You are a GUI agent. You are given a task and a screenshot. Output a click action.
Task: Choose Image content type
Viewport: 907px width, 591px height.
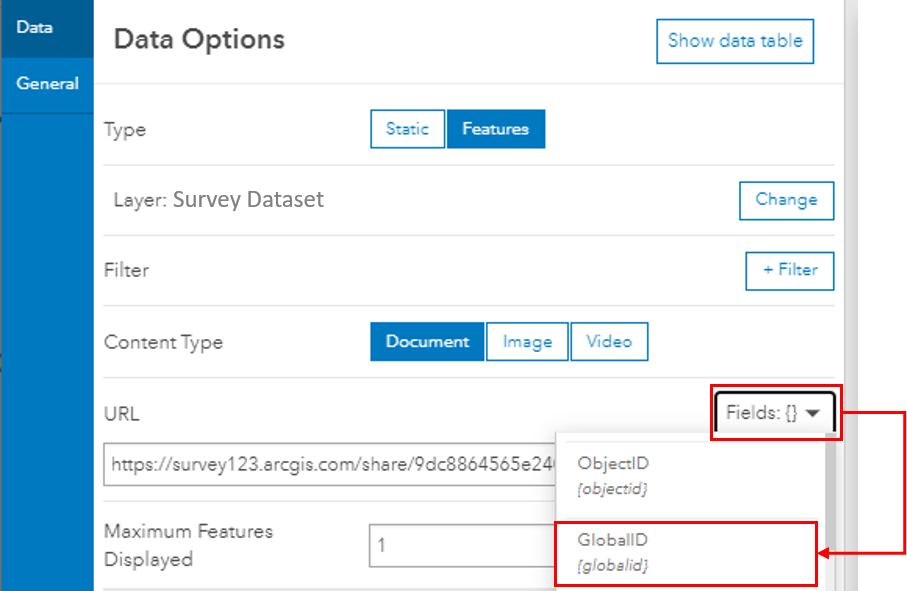pos(528,342)
